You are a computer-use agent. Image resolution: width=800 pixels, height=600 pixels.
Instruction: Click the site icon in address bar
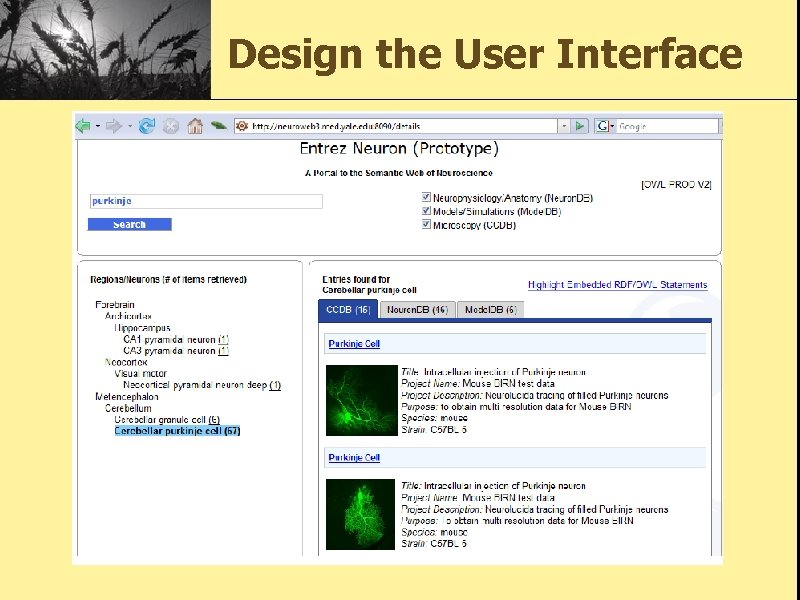coord(242,126)
